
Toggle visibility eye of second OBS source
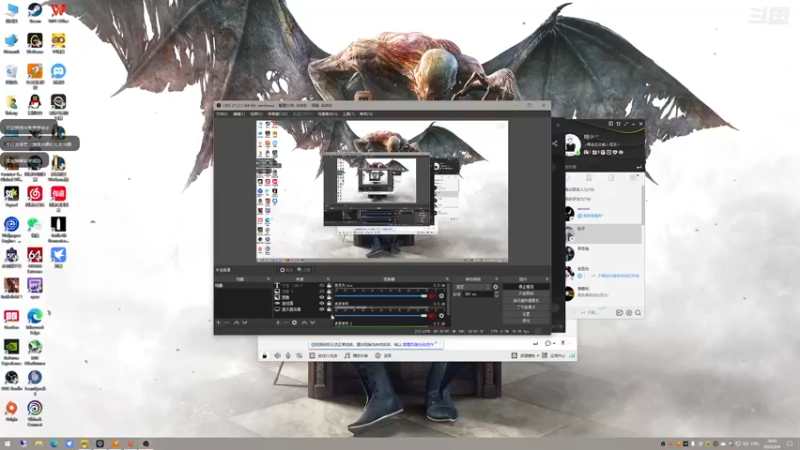coord(321,291)
